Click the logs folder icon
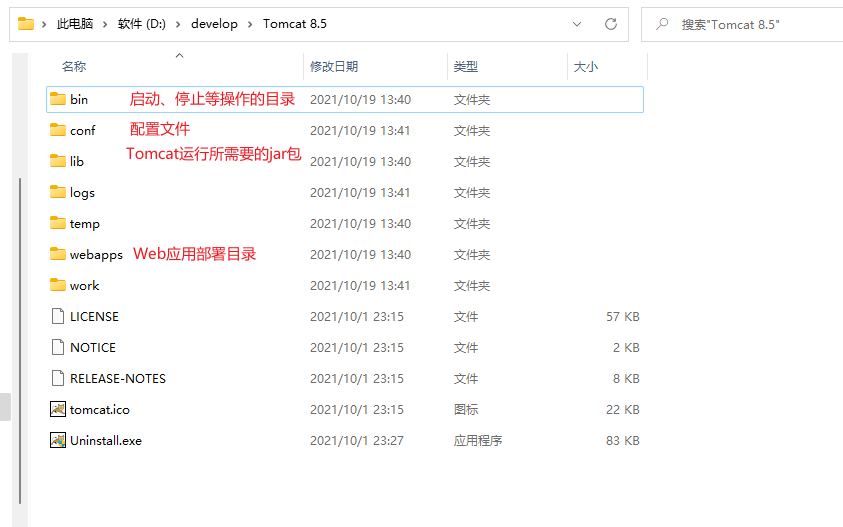This screenshot has height=527, width=843. click(x=58, y=192)
